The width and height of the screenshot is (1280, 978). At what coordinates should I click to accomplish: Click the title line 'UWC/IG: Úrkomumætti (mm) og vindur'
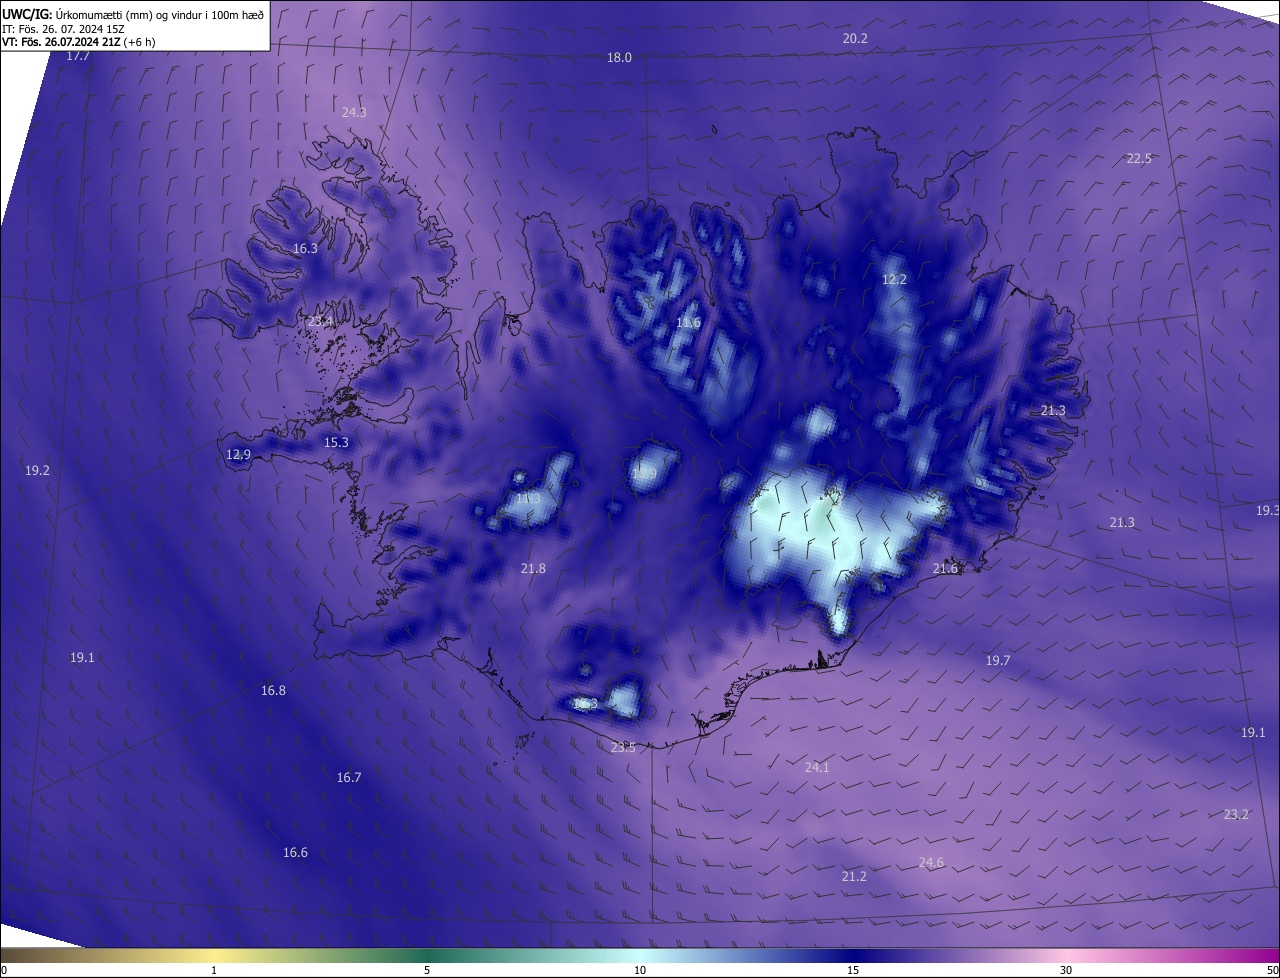133,14
